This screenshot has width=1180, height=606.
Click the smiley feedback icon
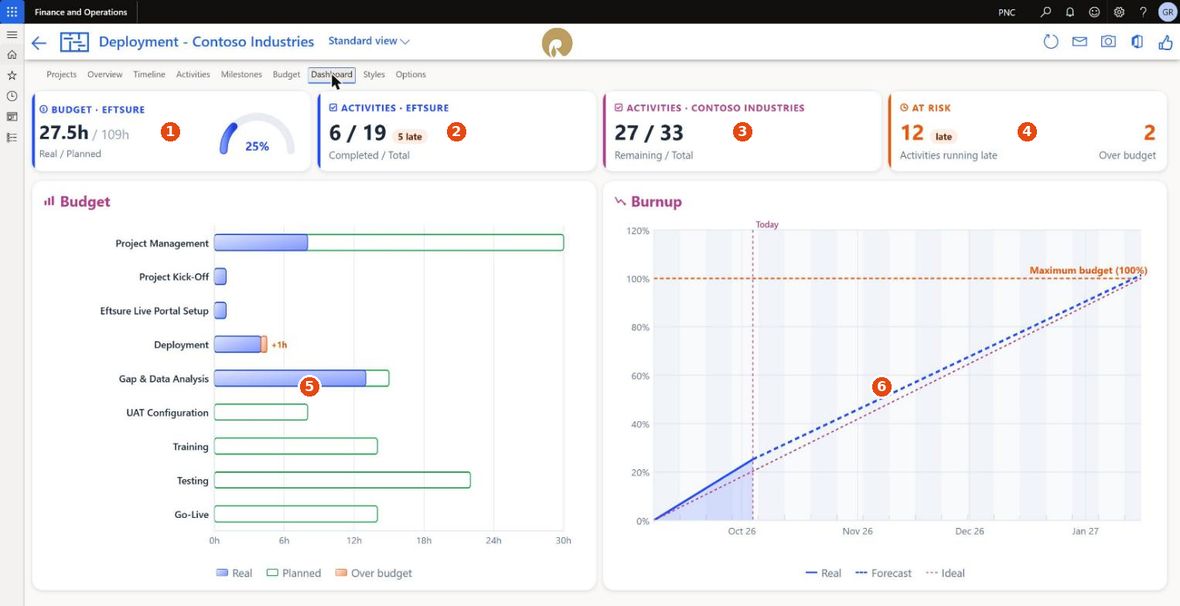(x=1094, y=12)
